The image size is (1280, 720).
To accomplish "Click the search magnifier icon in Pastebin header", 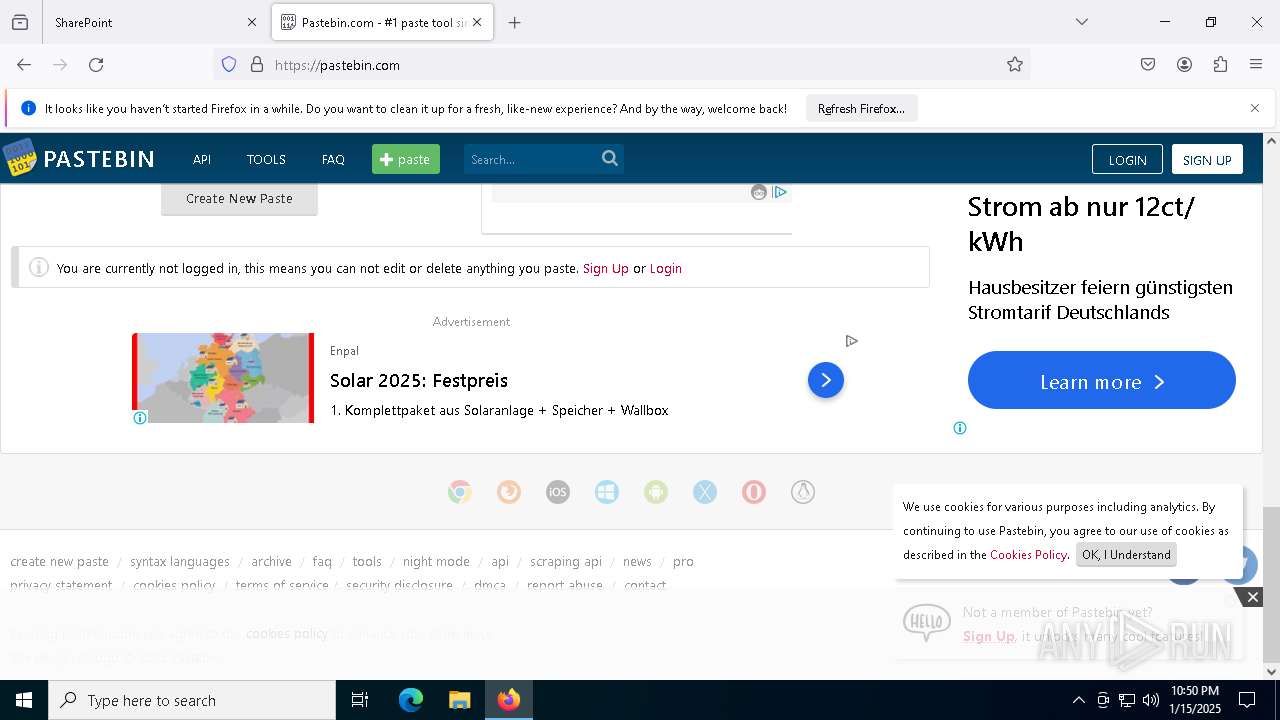I will pos(609,158).
